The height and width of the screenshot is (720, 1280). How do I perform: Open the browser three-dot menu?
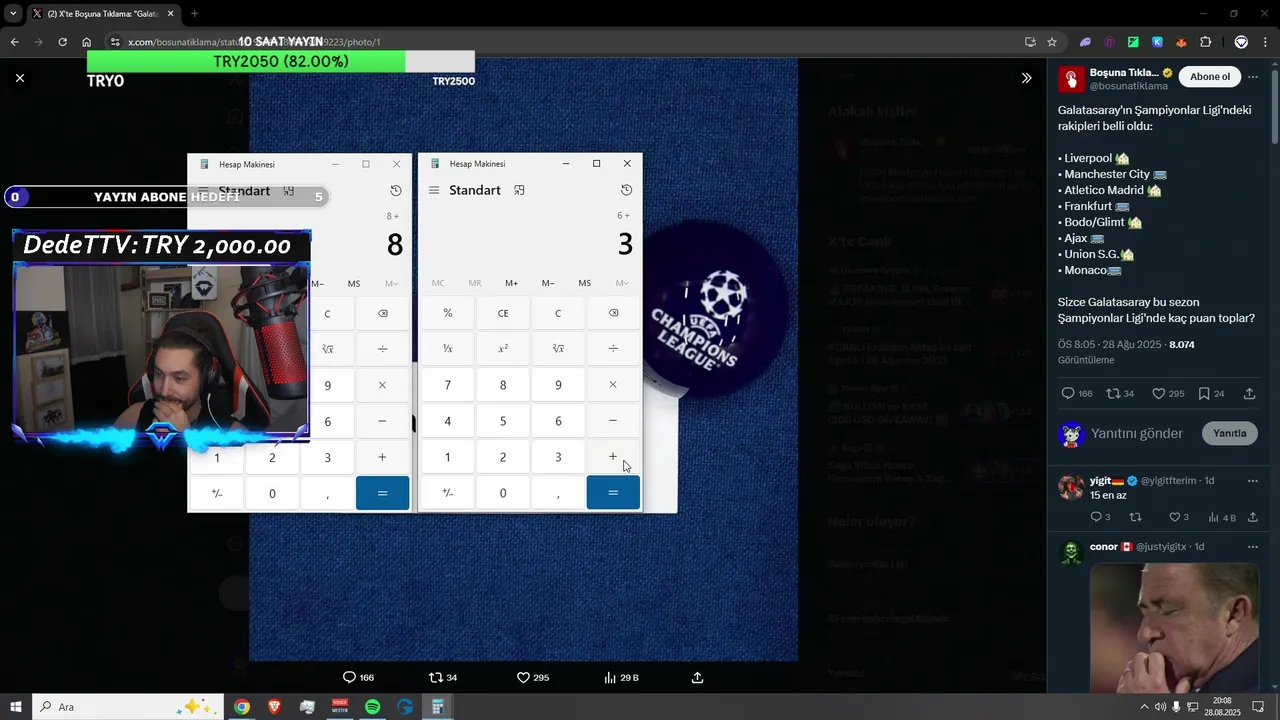[x=1265, y=42]
